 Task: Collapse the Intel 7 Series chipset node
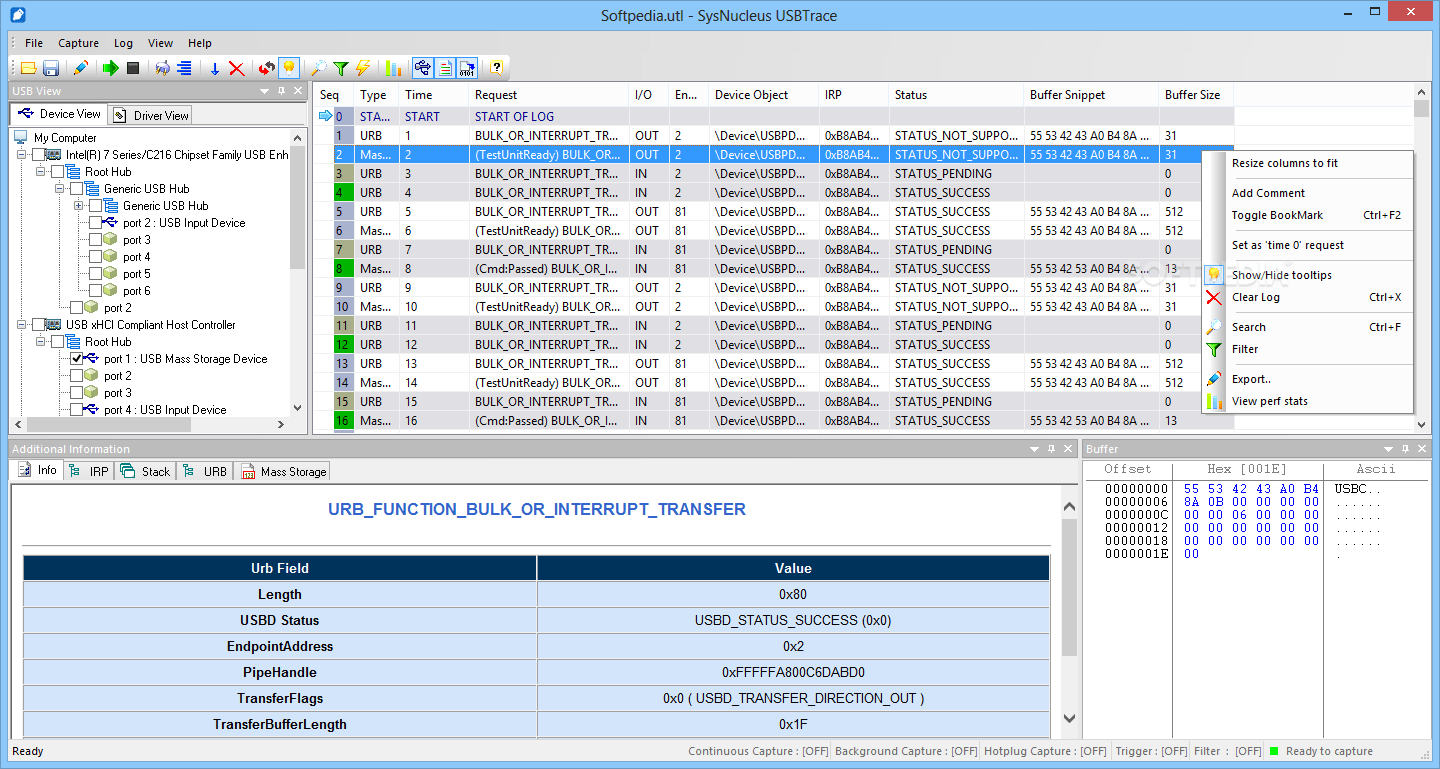pos(22,155)
